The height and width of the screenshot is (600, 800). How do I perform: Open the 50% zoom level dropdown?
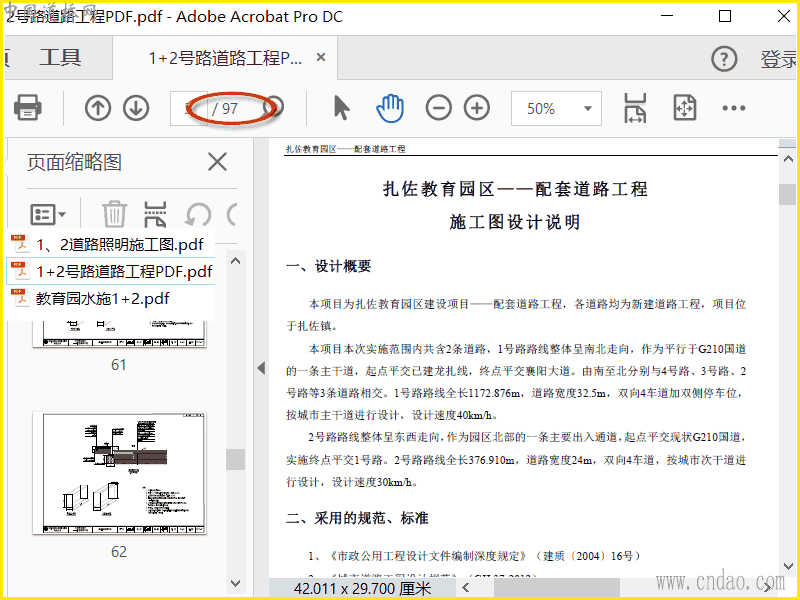(x=556, y=108)
